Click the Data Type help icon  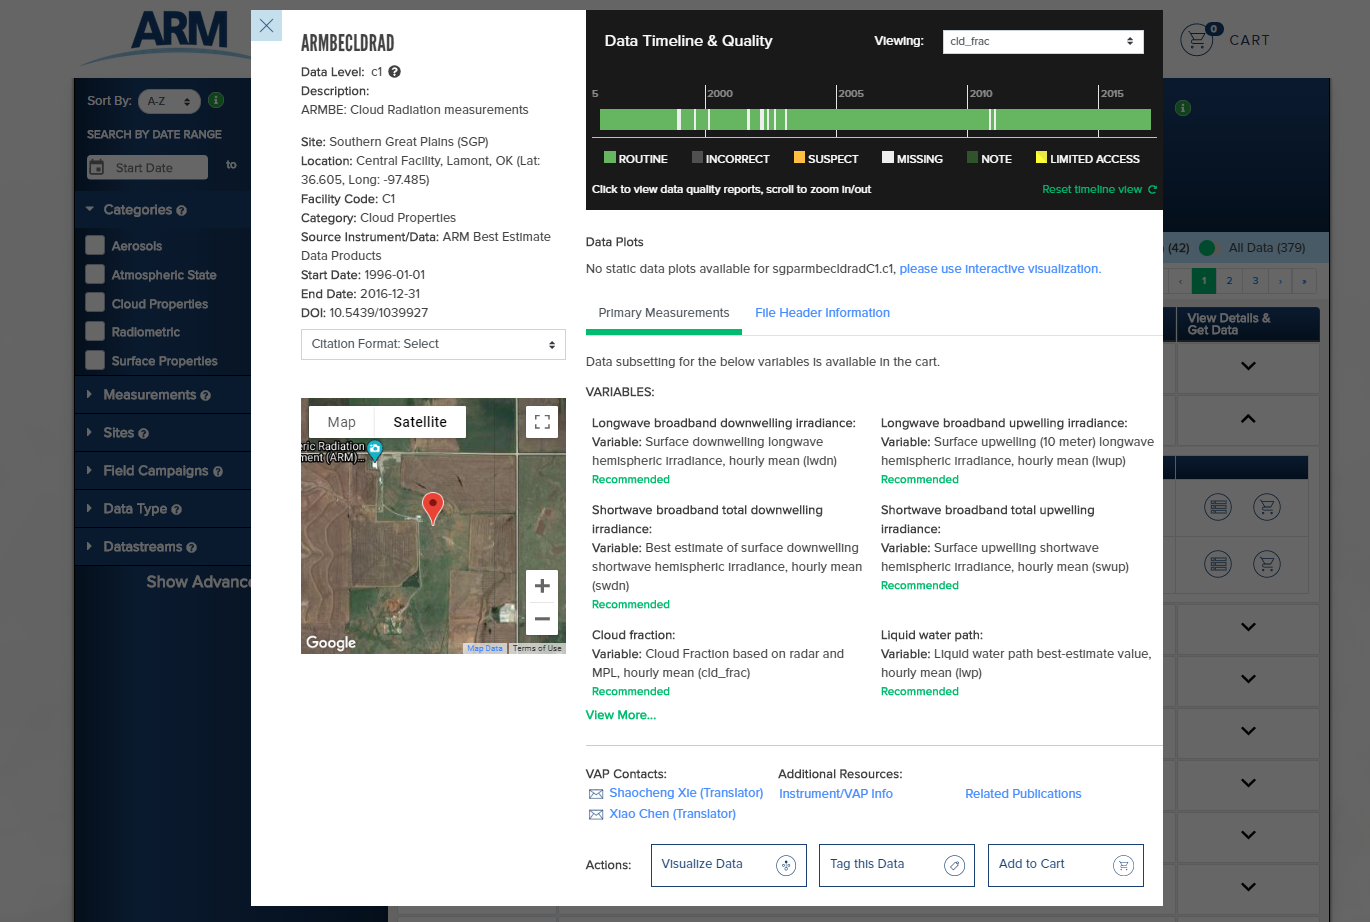click(x=177, y=510)
